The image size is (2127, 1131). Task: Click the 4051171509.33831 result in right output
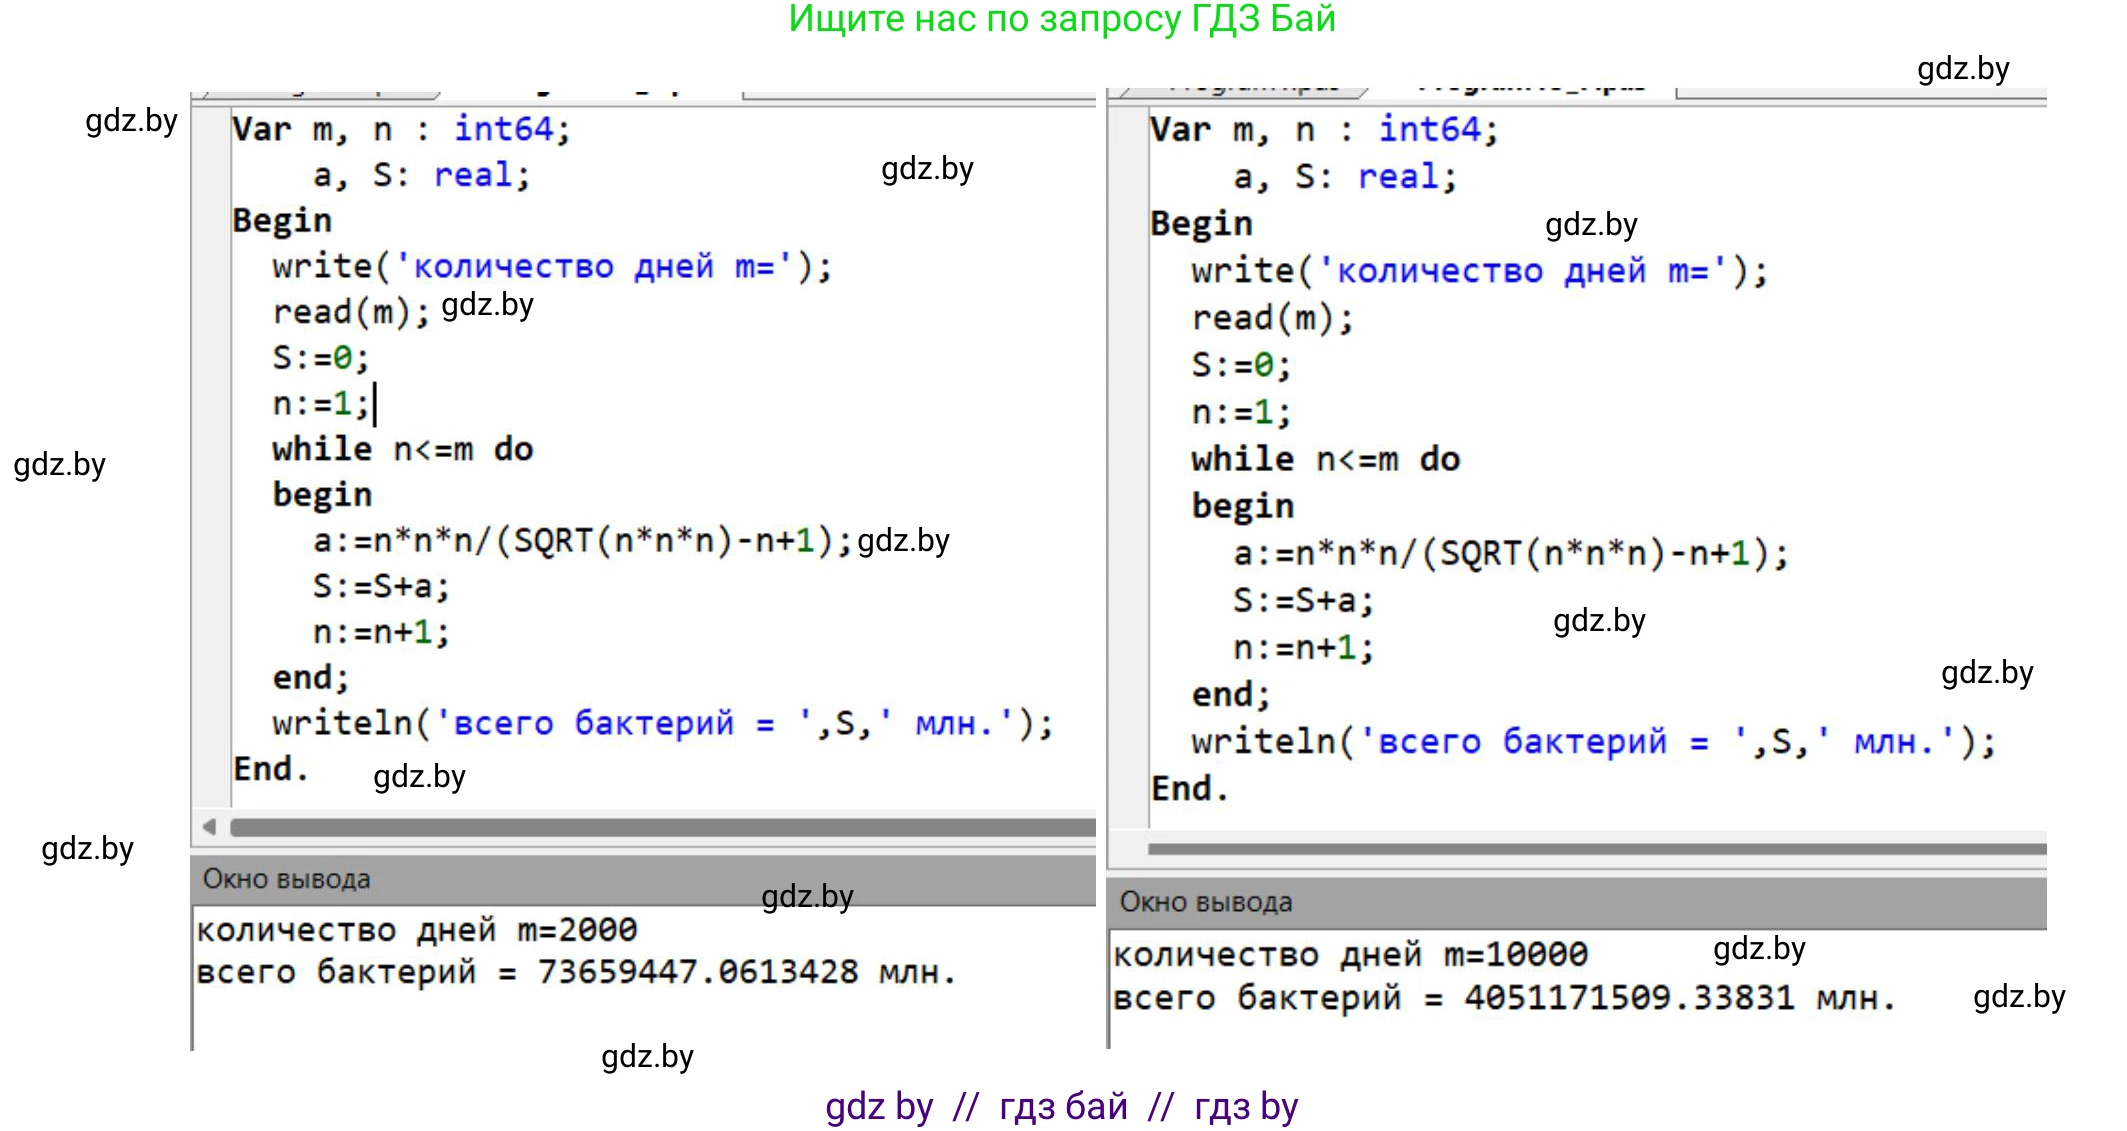[x=1629, y=998]
